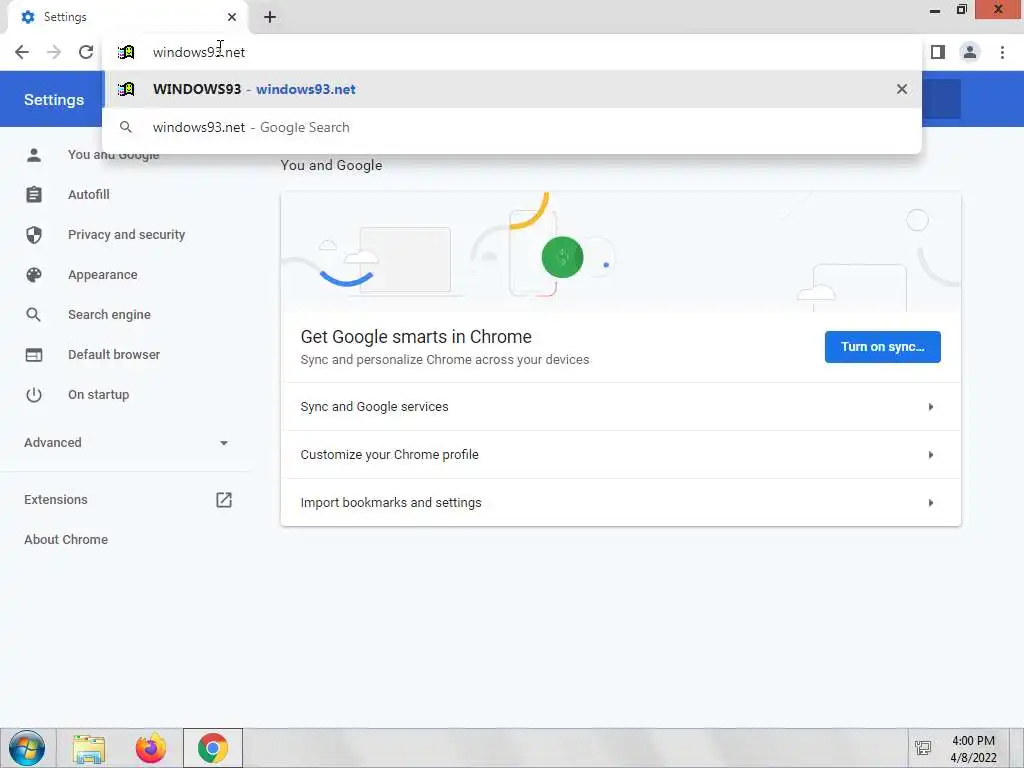Click the Appearance palette icon
This screenshot has width=1024, height=768.
pos(34,275)
